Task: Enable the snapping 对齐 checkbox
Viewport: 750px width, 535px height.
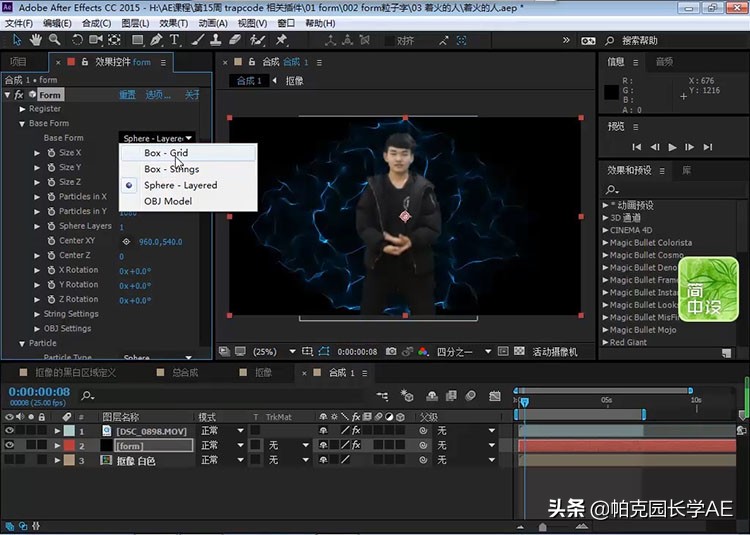Action: (389, 41)
